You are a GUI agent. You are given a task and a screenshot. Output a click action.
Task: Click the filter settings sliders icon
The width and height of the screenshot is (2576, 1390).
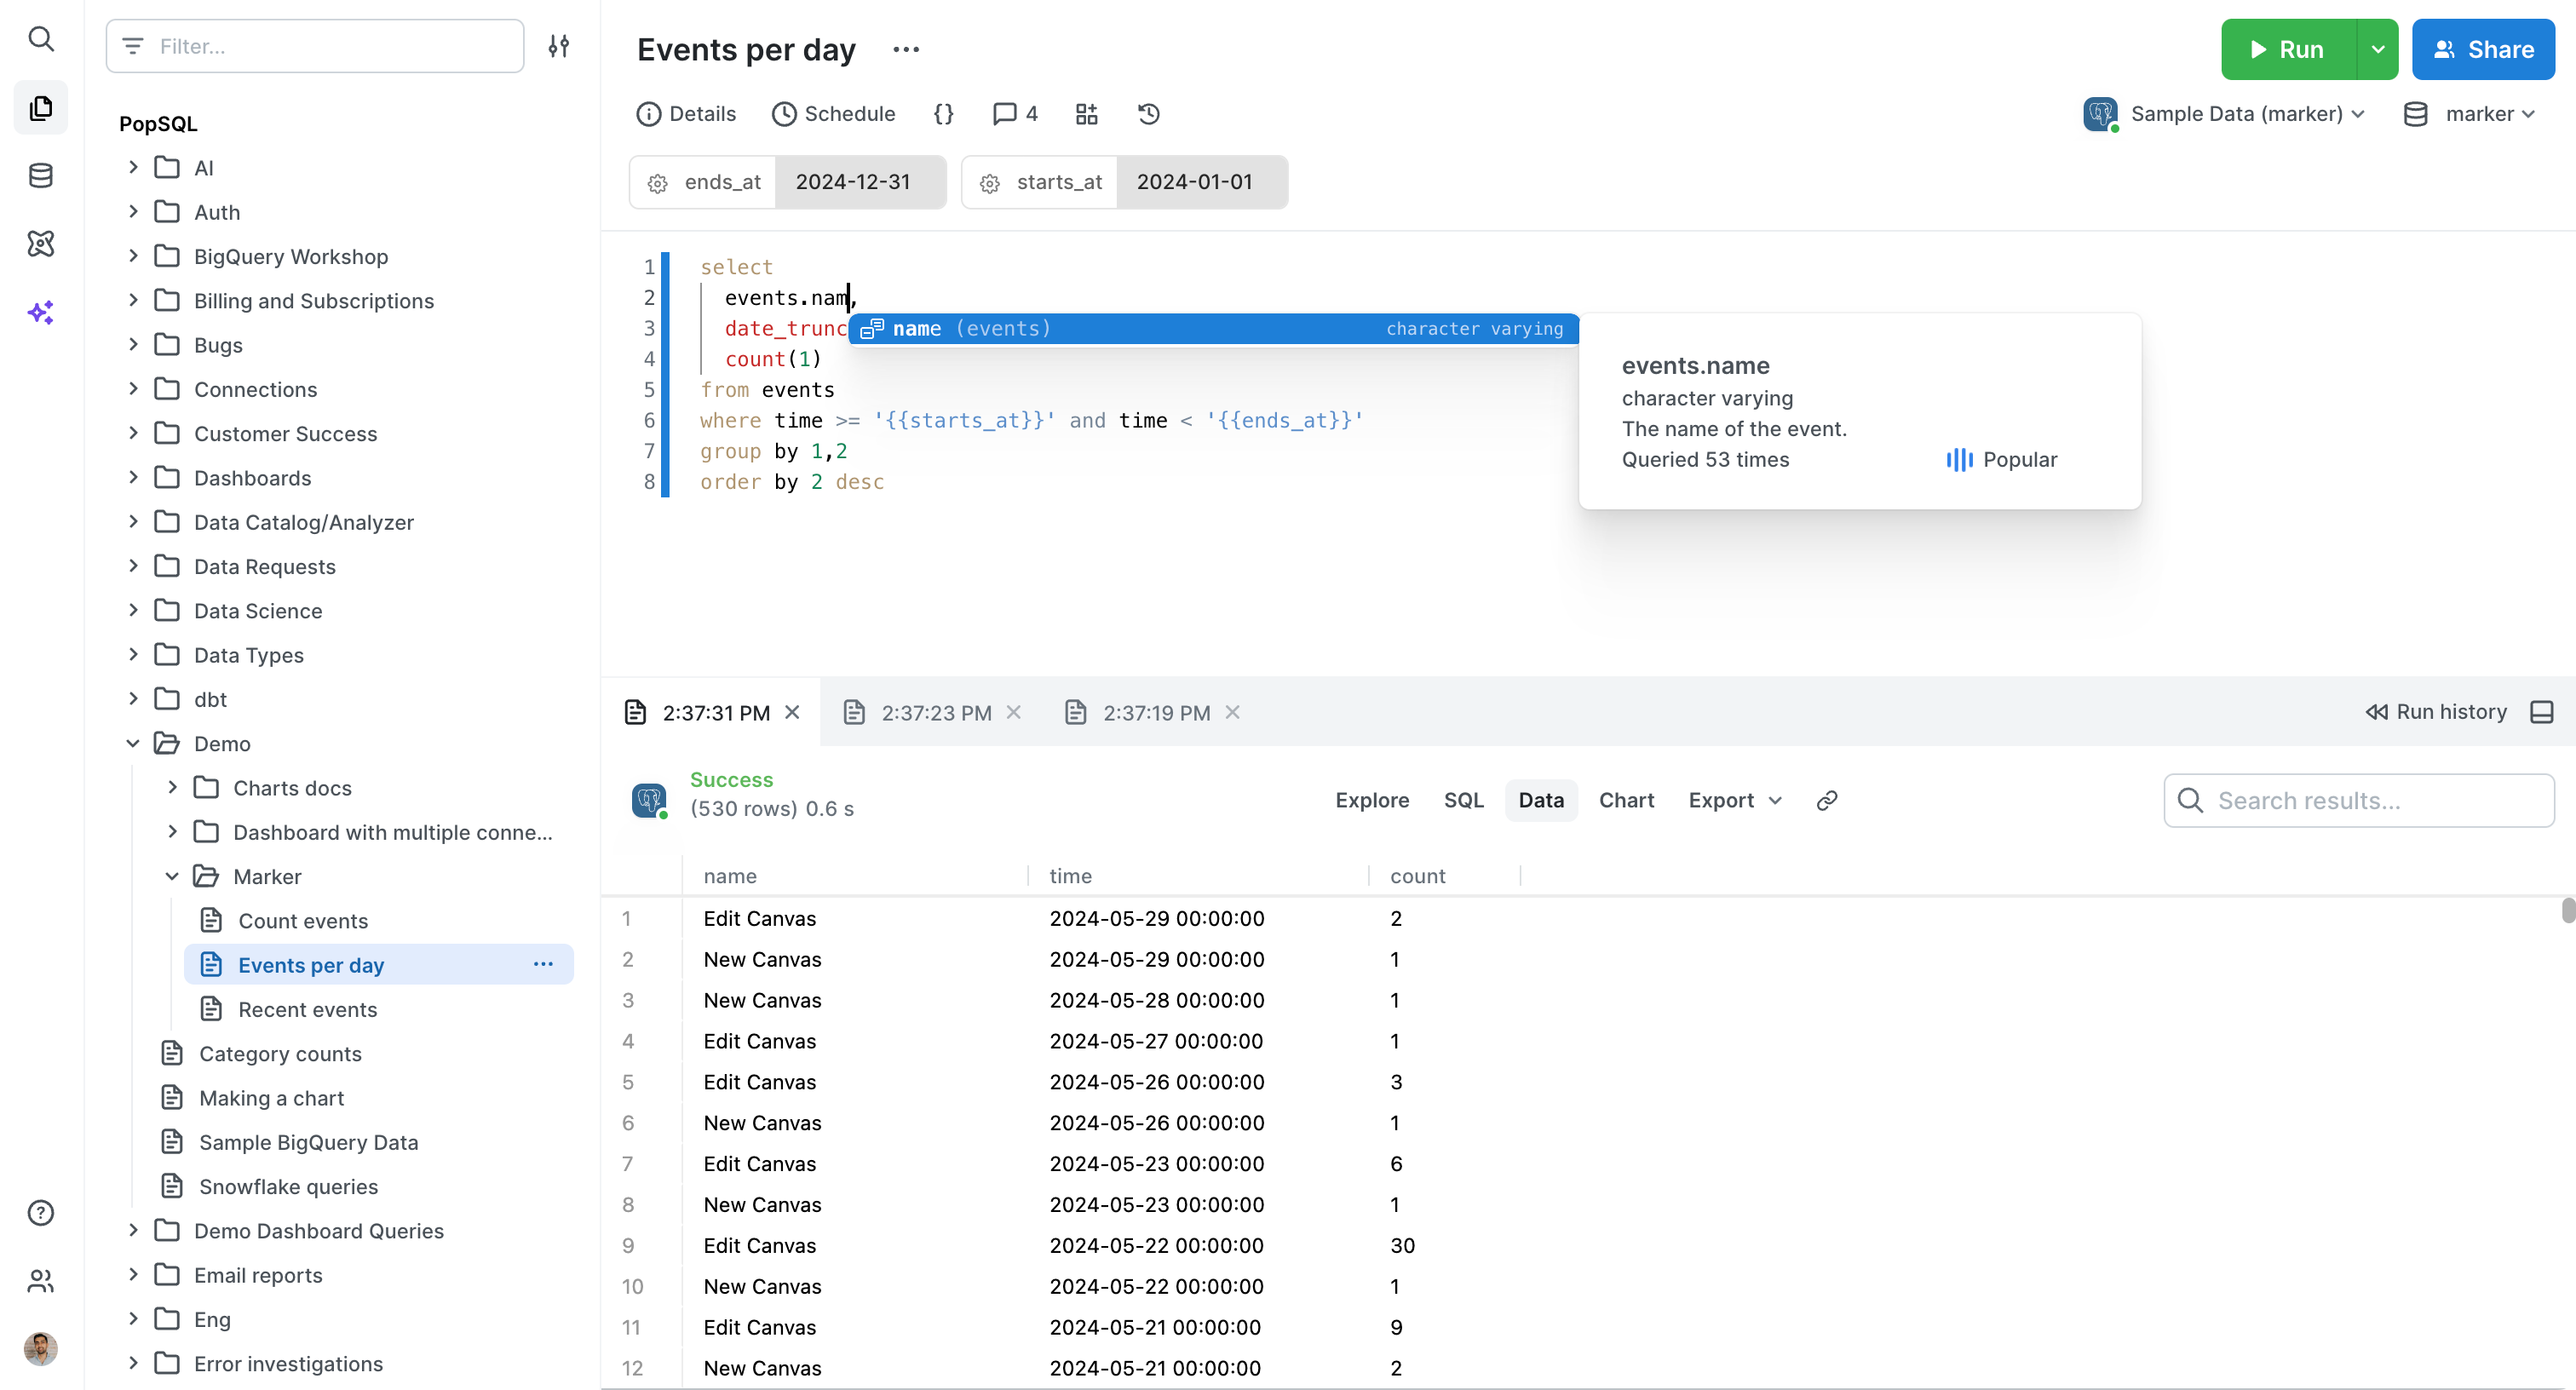[x=559, y=46]
